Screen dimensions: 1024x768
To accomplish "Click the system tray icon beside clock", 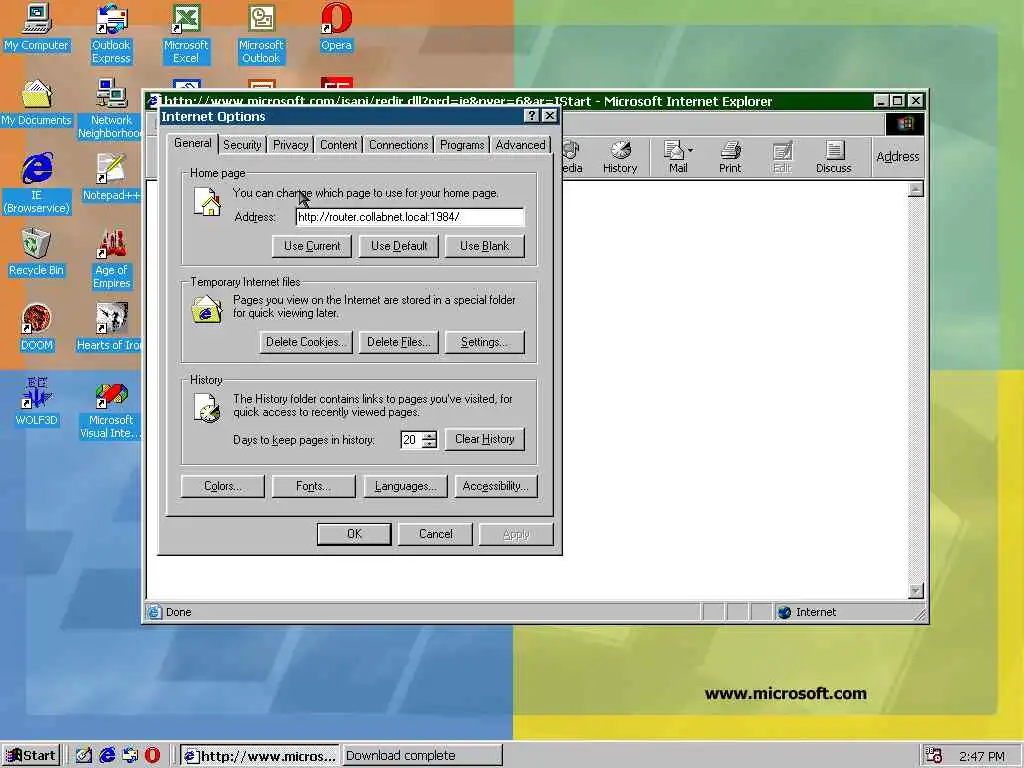I will point(933,756).
